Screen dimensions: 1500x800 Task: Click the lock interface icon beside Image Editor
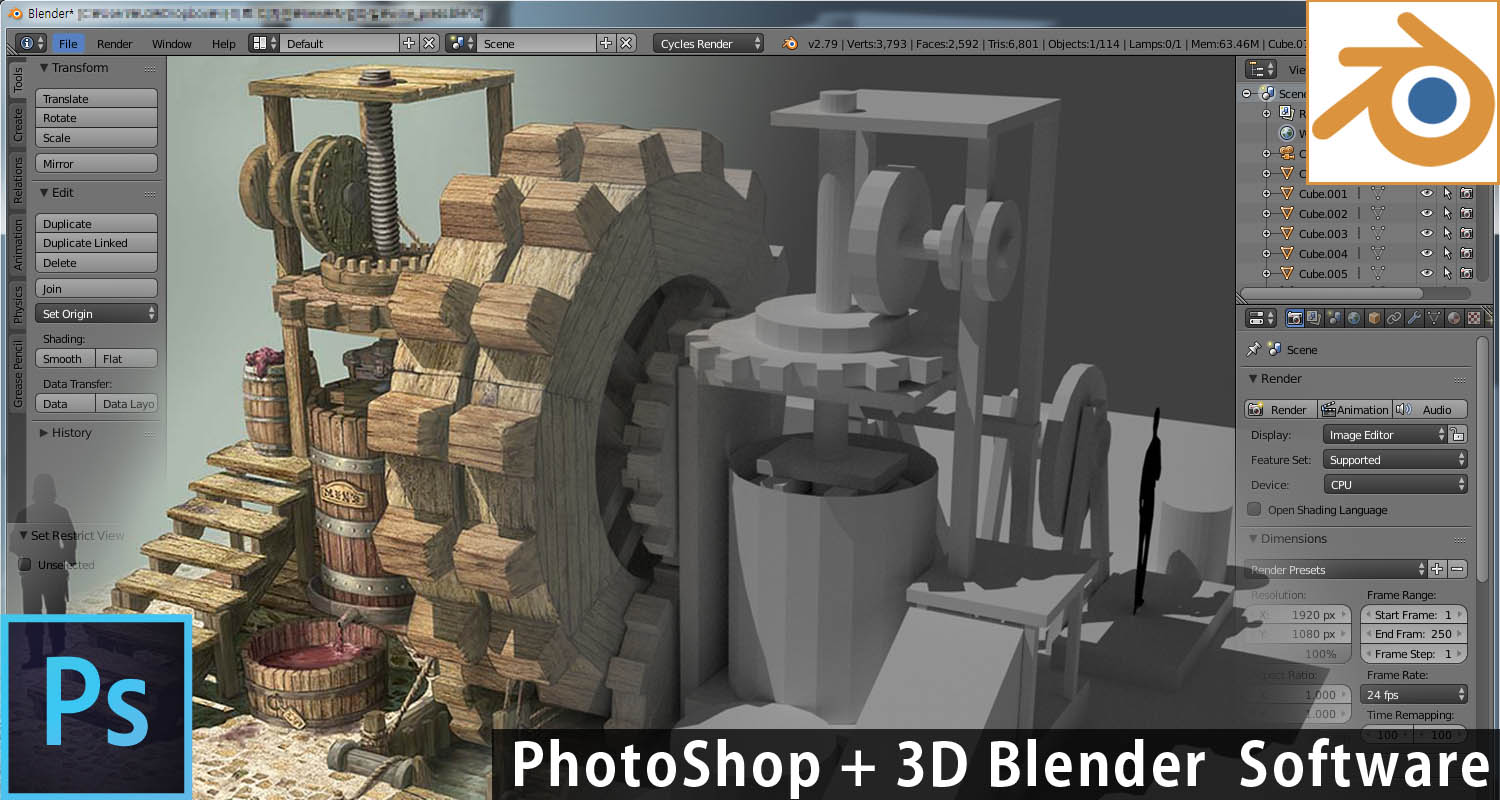1458,435
